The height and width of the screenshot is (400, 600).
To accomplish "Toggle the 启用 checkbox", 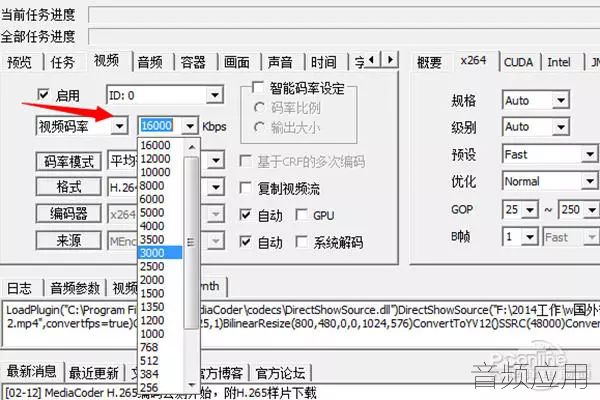I will 43,95.
